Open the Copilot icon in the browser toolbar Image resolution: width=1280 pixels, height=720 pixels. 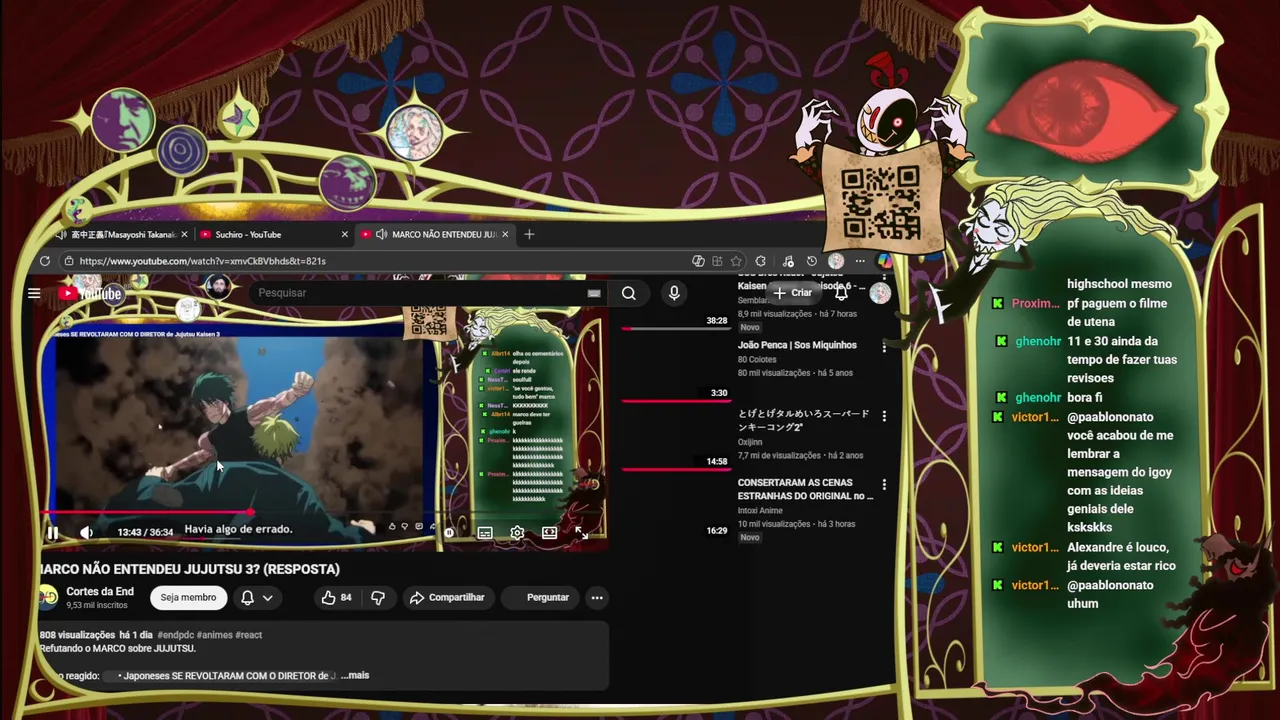(x=884, y=261)
